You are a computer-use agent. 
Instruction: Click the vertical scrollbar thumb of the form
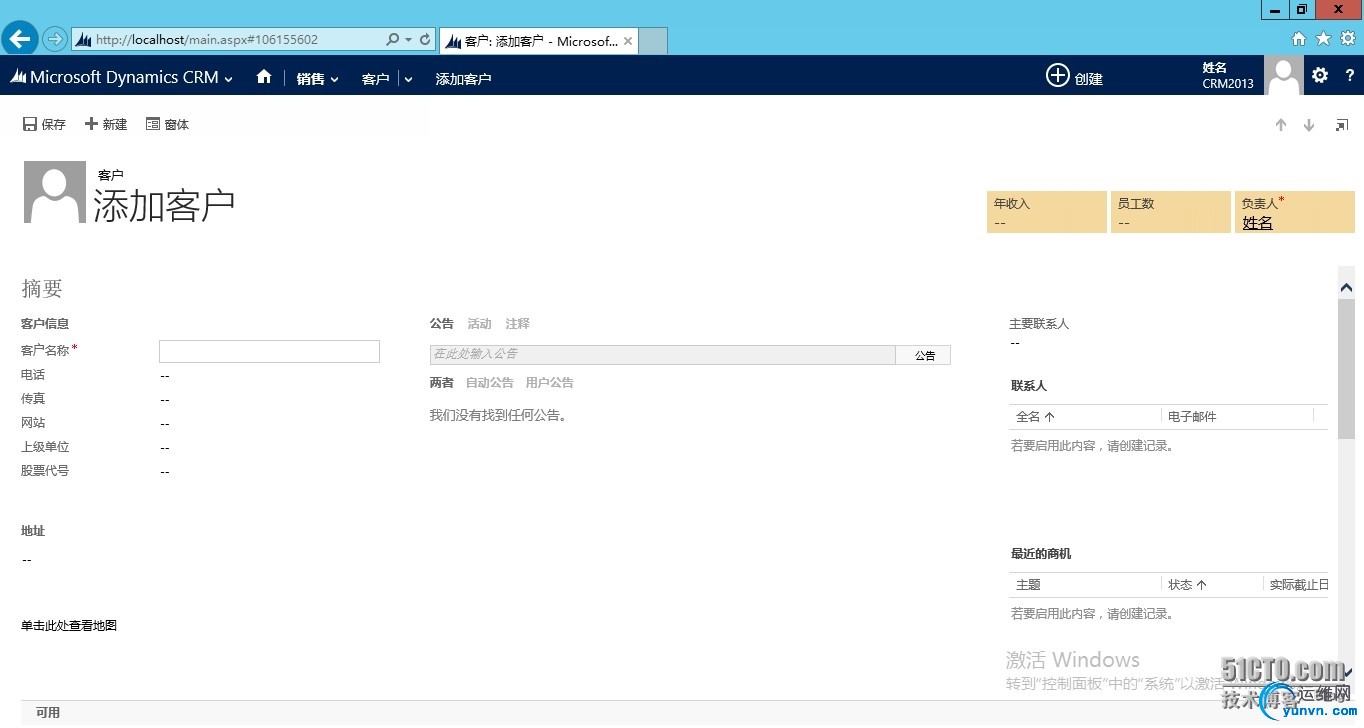pyautogui.click(x=1346, y=369)
